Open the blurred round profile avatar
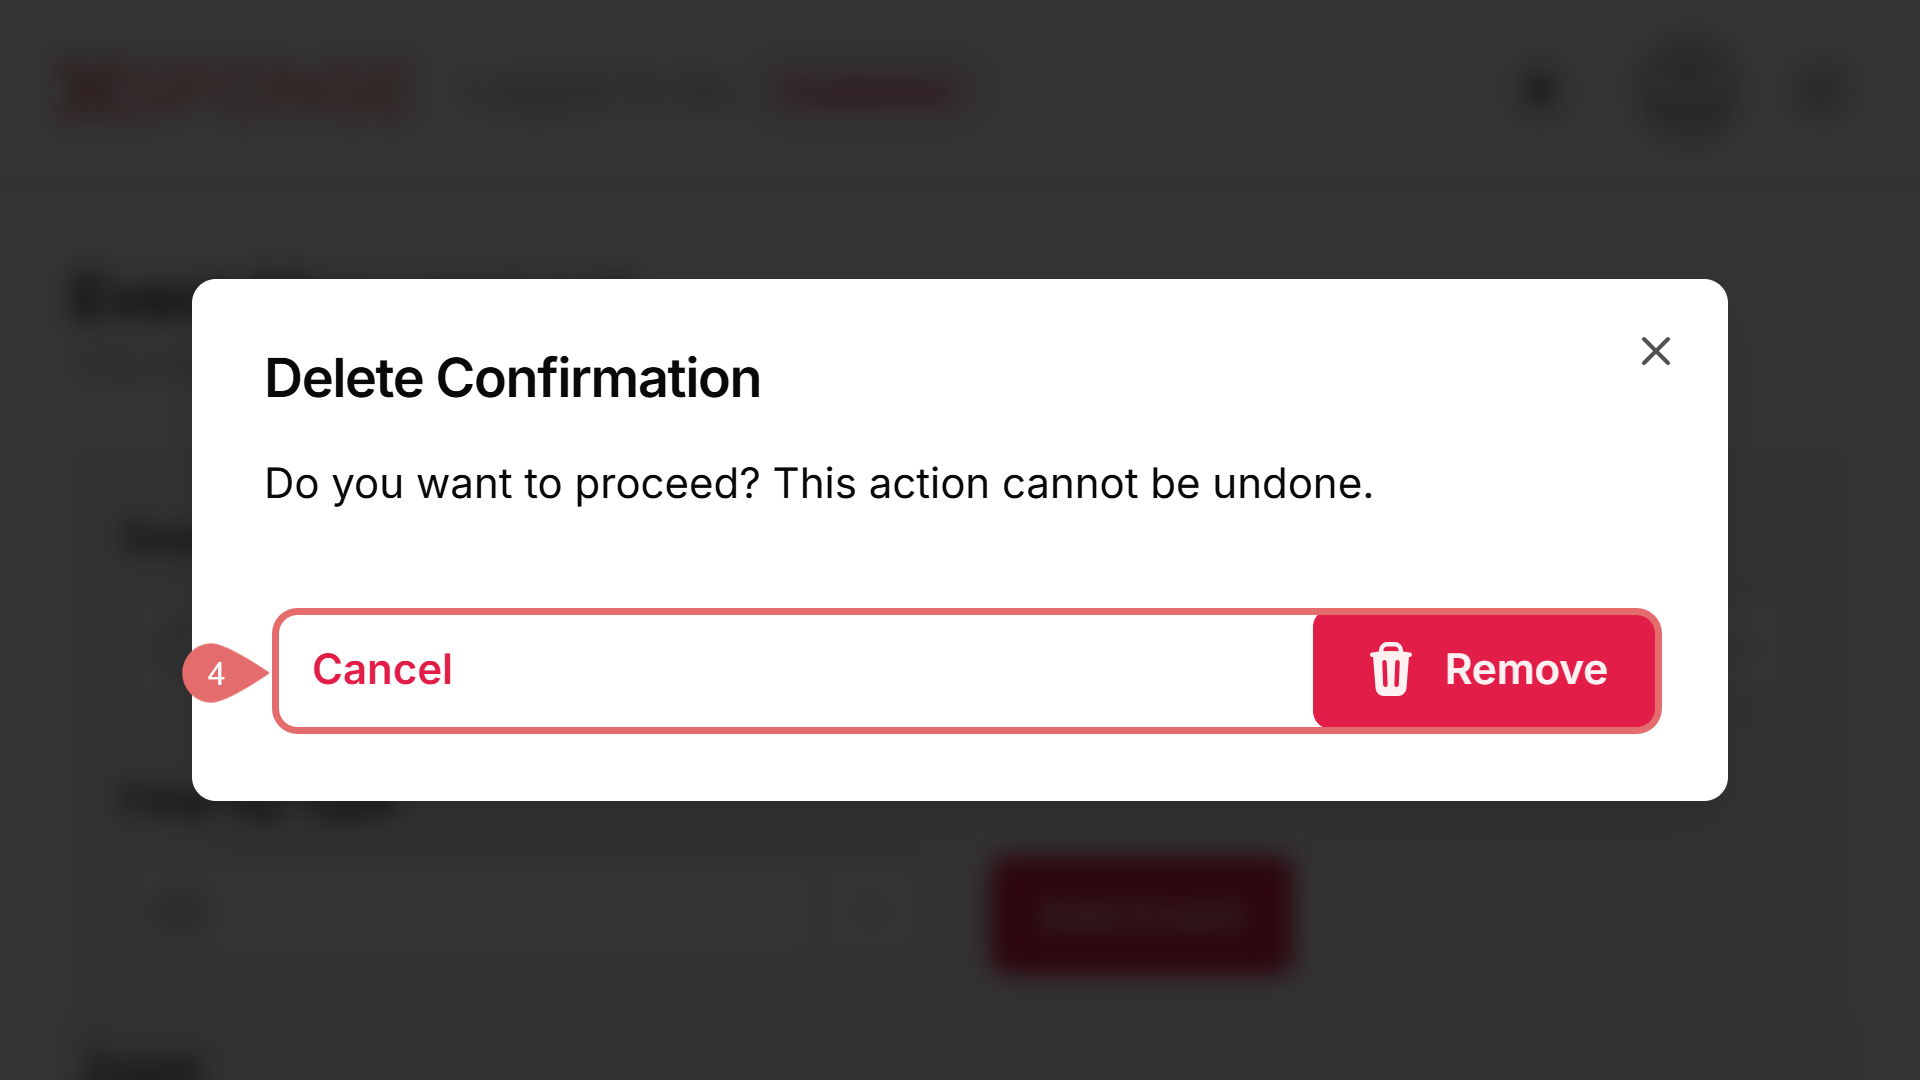This screenshot has width=1920, height=1080. coord(1692,91)
